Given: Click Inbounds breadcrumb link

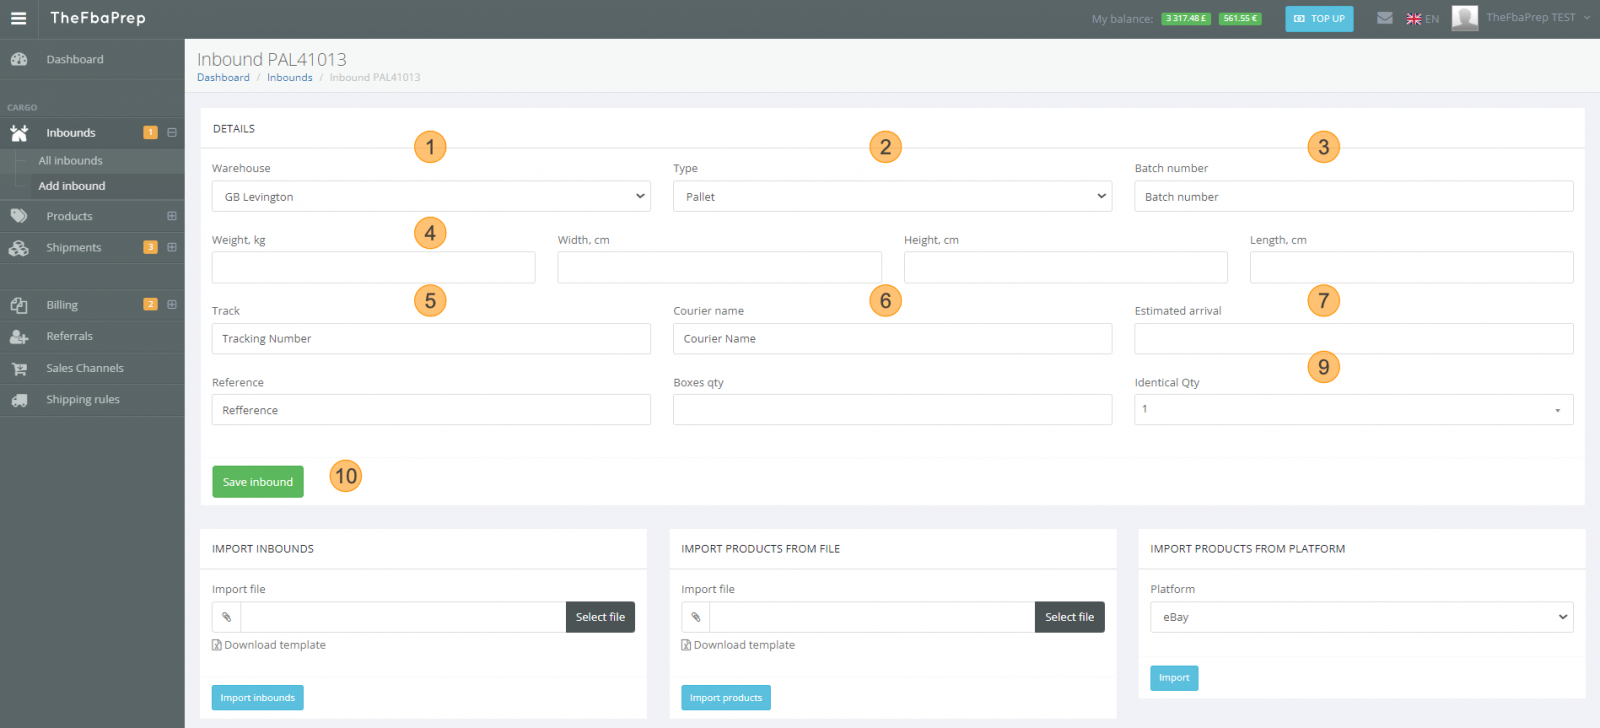Looking at the screenshot, I should (x=290, y=77).
